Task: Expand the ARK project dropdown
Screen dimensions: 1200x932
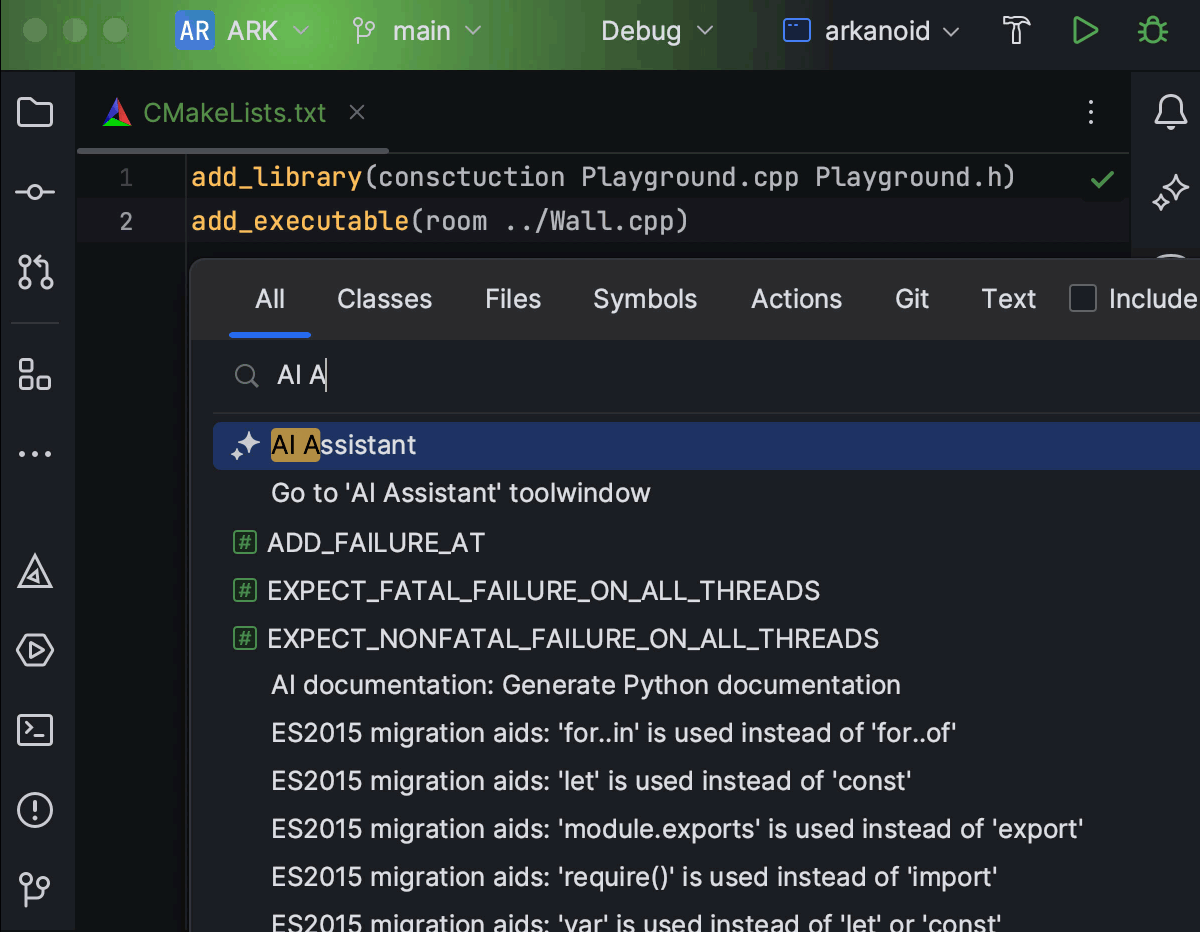Action: click(x=244, y=31)
